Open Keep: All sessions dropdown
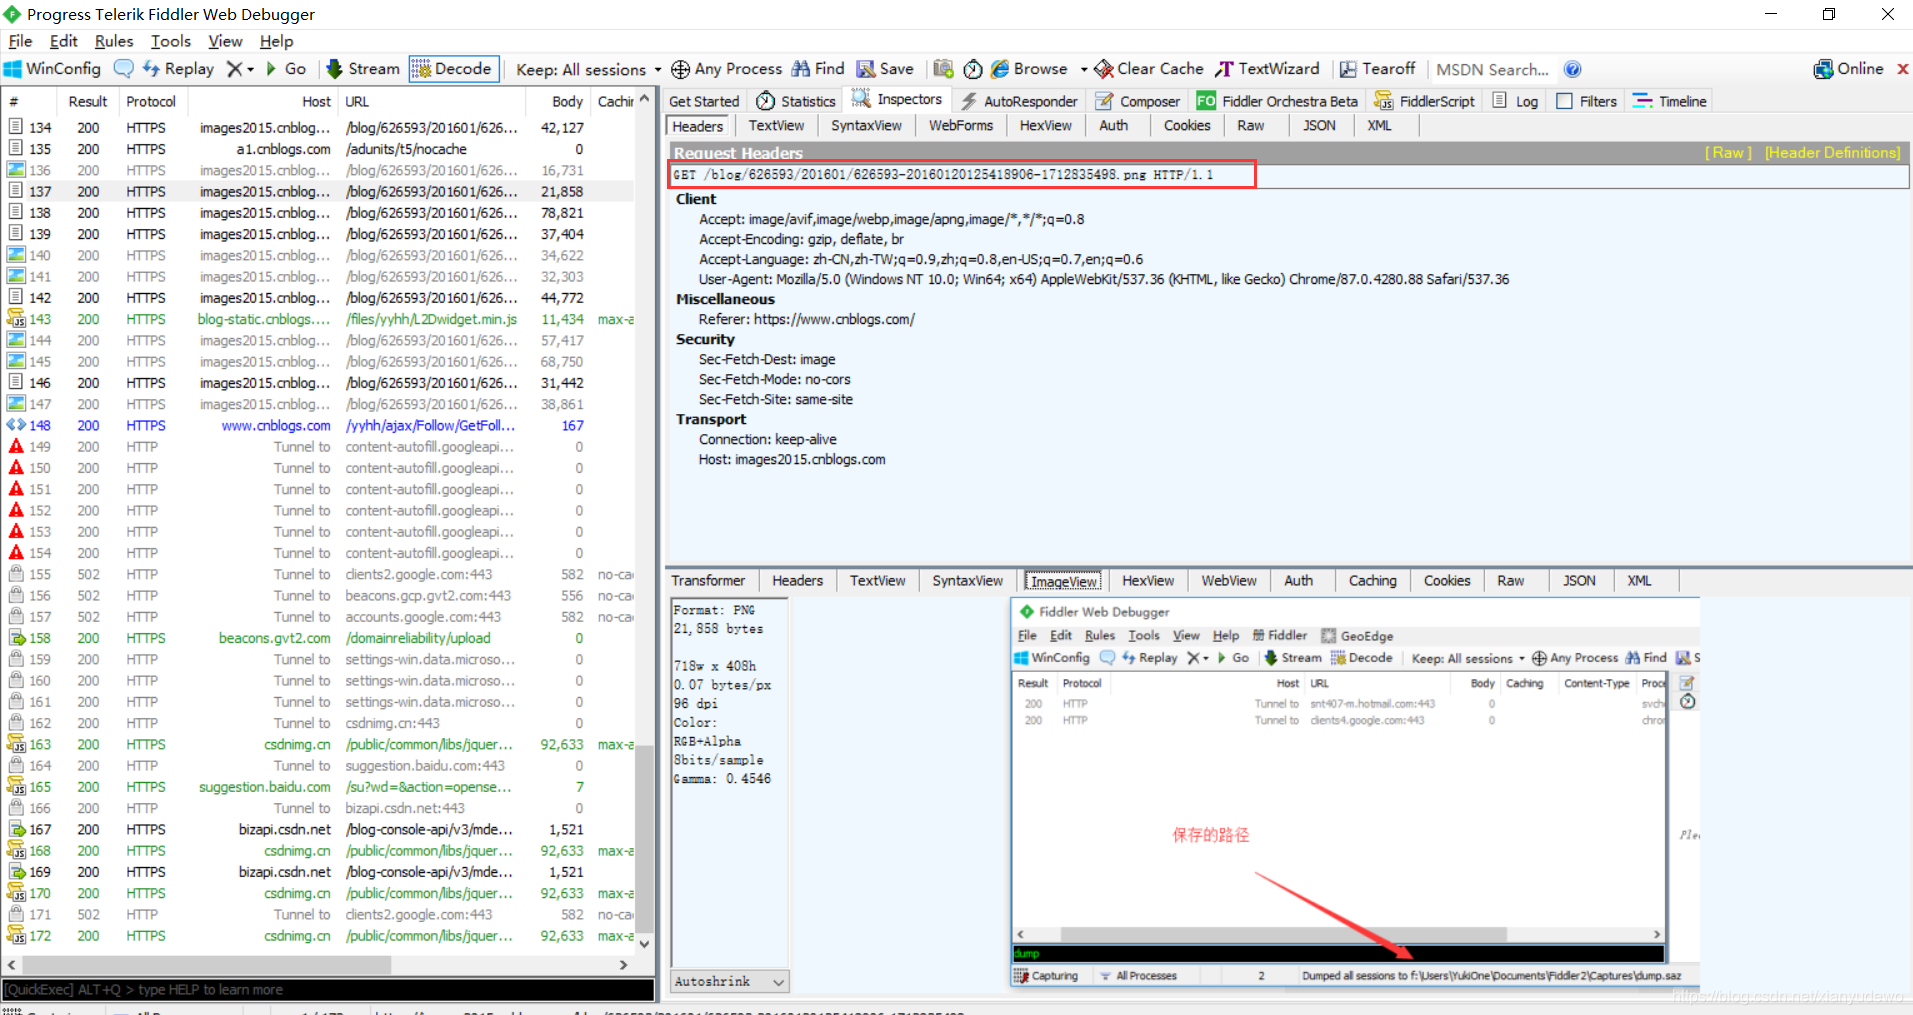 pos(588,70)
